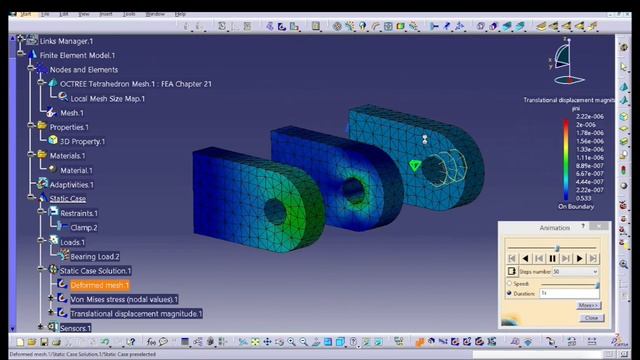This screenshot has height=360, width=640.
Task: Select OCTREE Tetrahedron Mesh.1 tree item
Action: coord(136,84)
